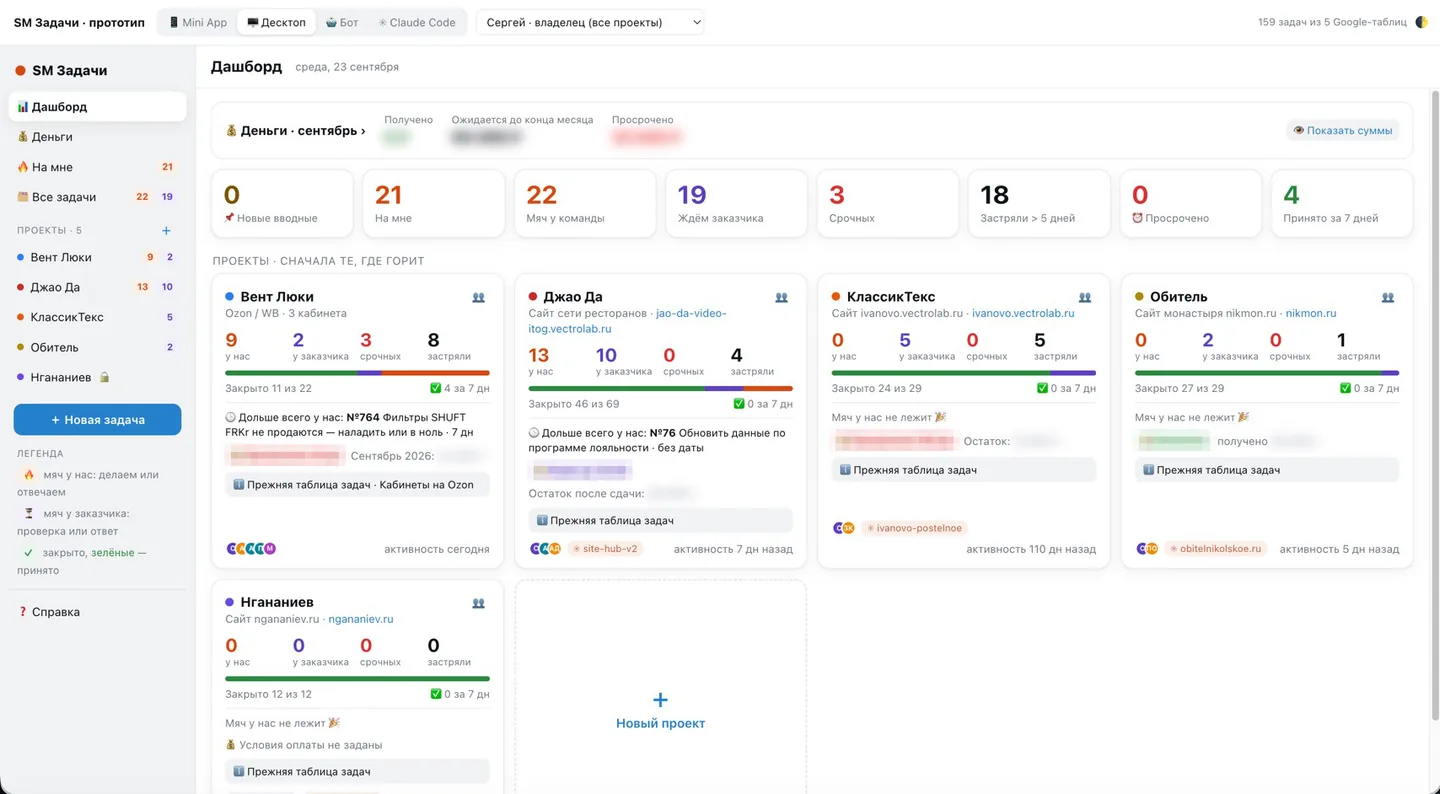The height and width of the screenshot is (794, 1440).
Task: Click the team members icon on Джао Да card
Action: coord(781,297)
